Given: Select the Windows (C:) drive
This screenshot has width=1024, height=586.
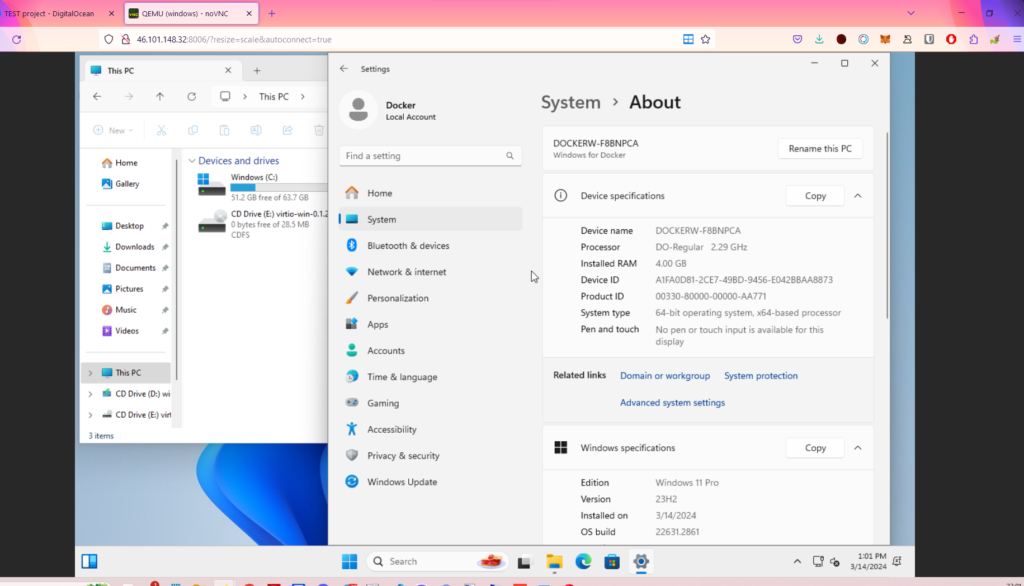Looking at the screenshot, I should (x=263, y=186).
